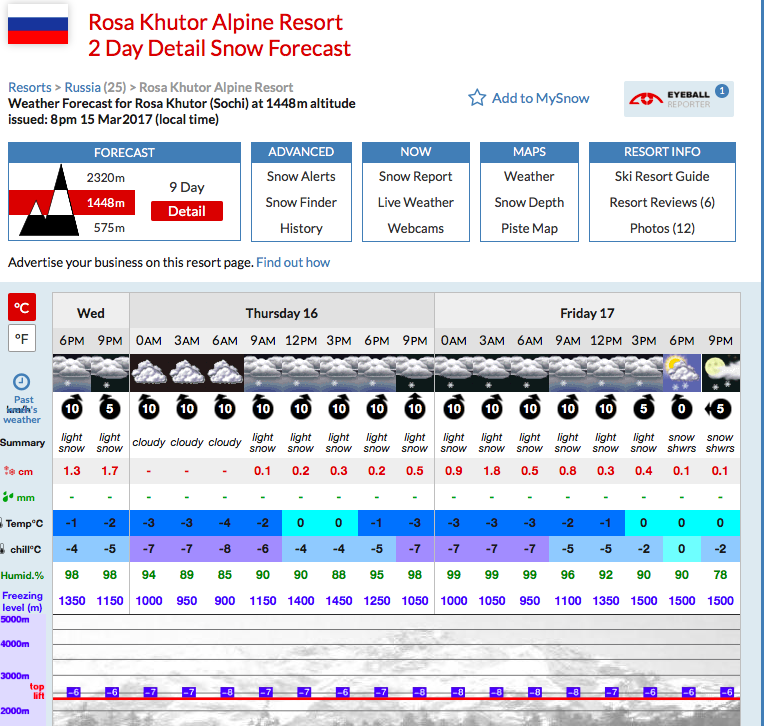Image resolution: width=764 pixels, height=726 pixels.
Task: Click Friday 0AM light snow weather icon
Action: pyautogui.click(x=454, y=373)
